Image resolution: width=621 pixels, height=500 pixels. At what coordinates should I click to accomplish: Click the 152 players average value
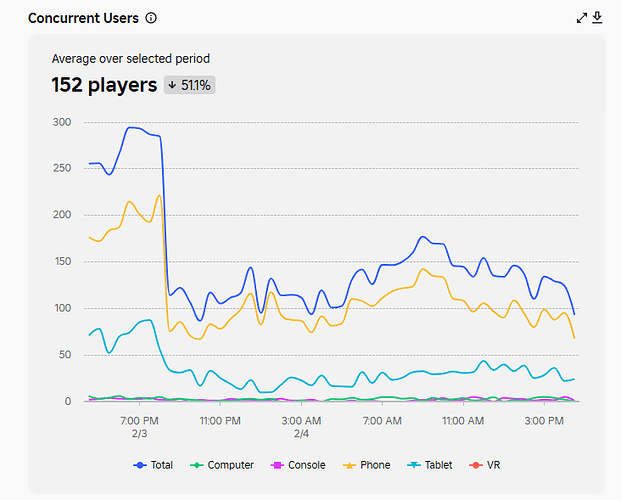pos(104,85)
